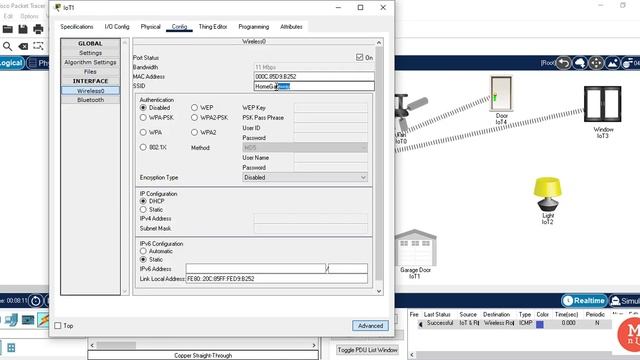This screenshot has width=640, height=360.
Task: Toggle the Port Status On checkbox
Action: 359,57
